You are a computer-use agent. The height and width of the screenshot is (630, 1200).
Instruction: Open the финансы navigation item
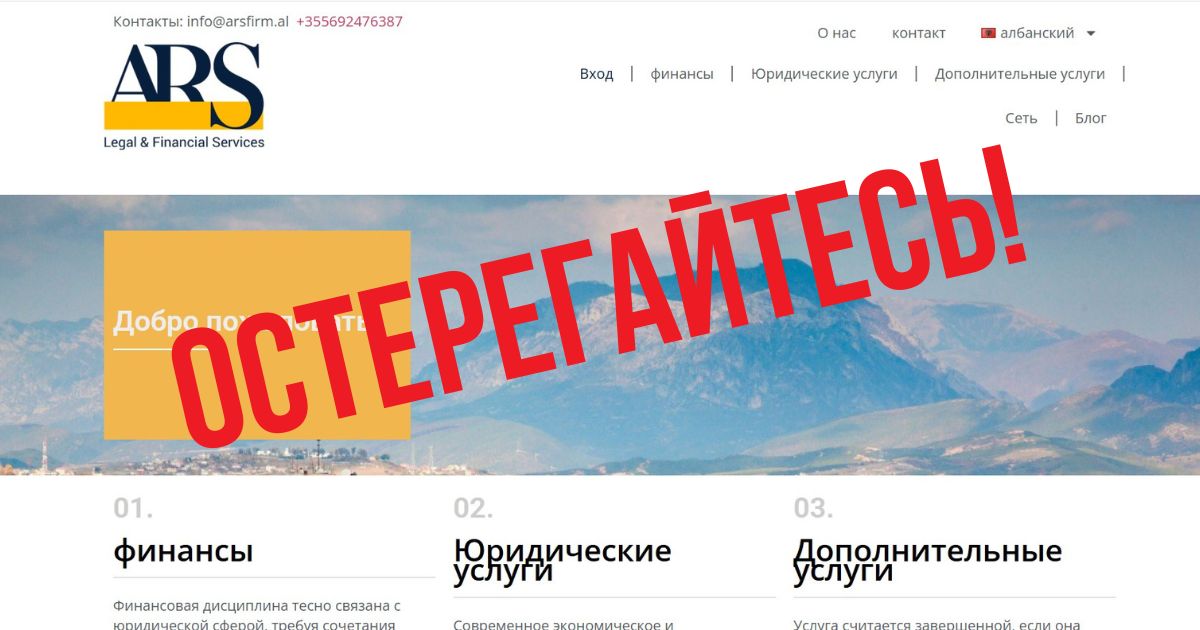(682, 74)
